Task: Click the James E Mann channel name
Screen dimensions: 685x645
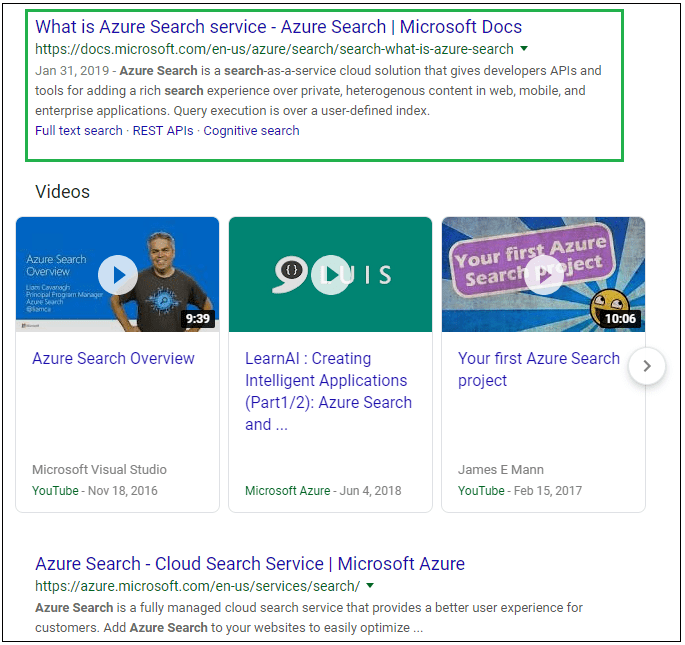Action: (501, 469)
